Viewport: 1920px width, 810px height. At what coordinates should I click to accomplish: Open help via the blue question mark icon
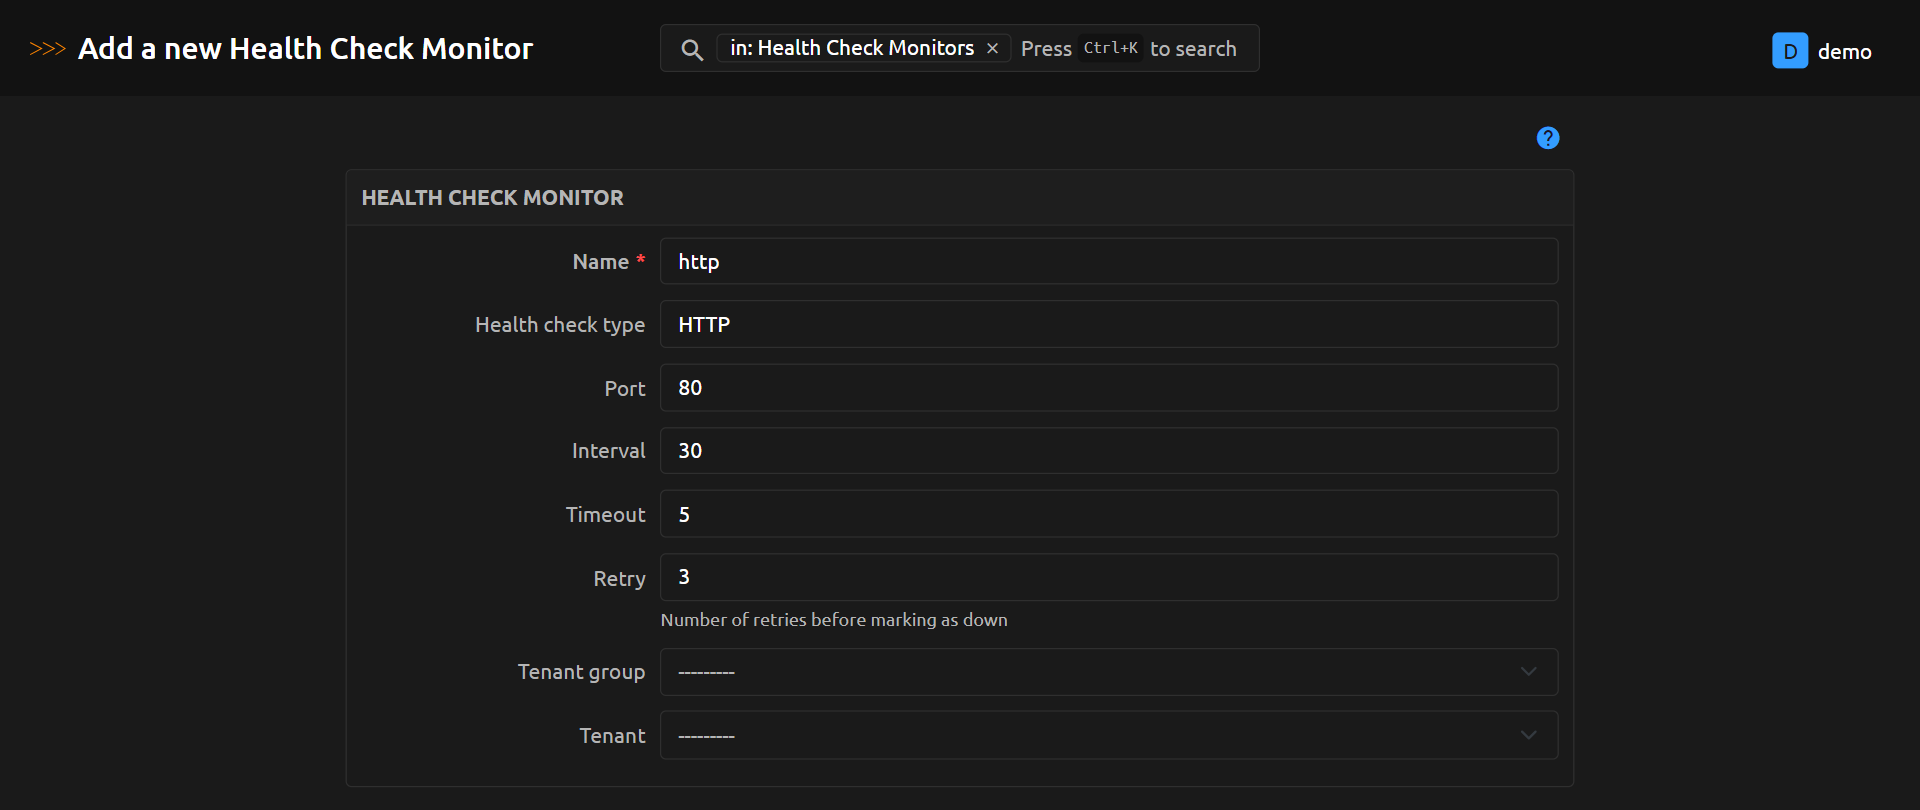click(1547, 138)
